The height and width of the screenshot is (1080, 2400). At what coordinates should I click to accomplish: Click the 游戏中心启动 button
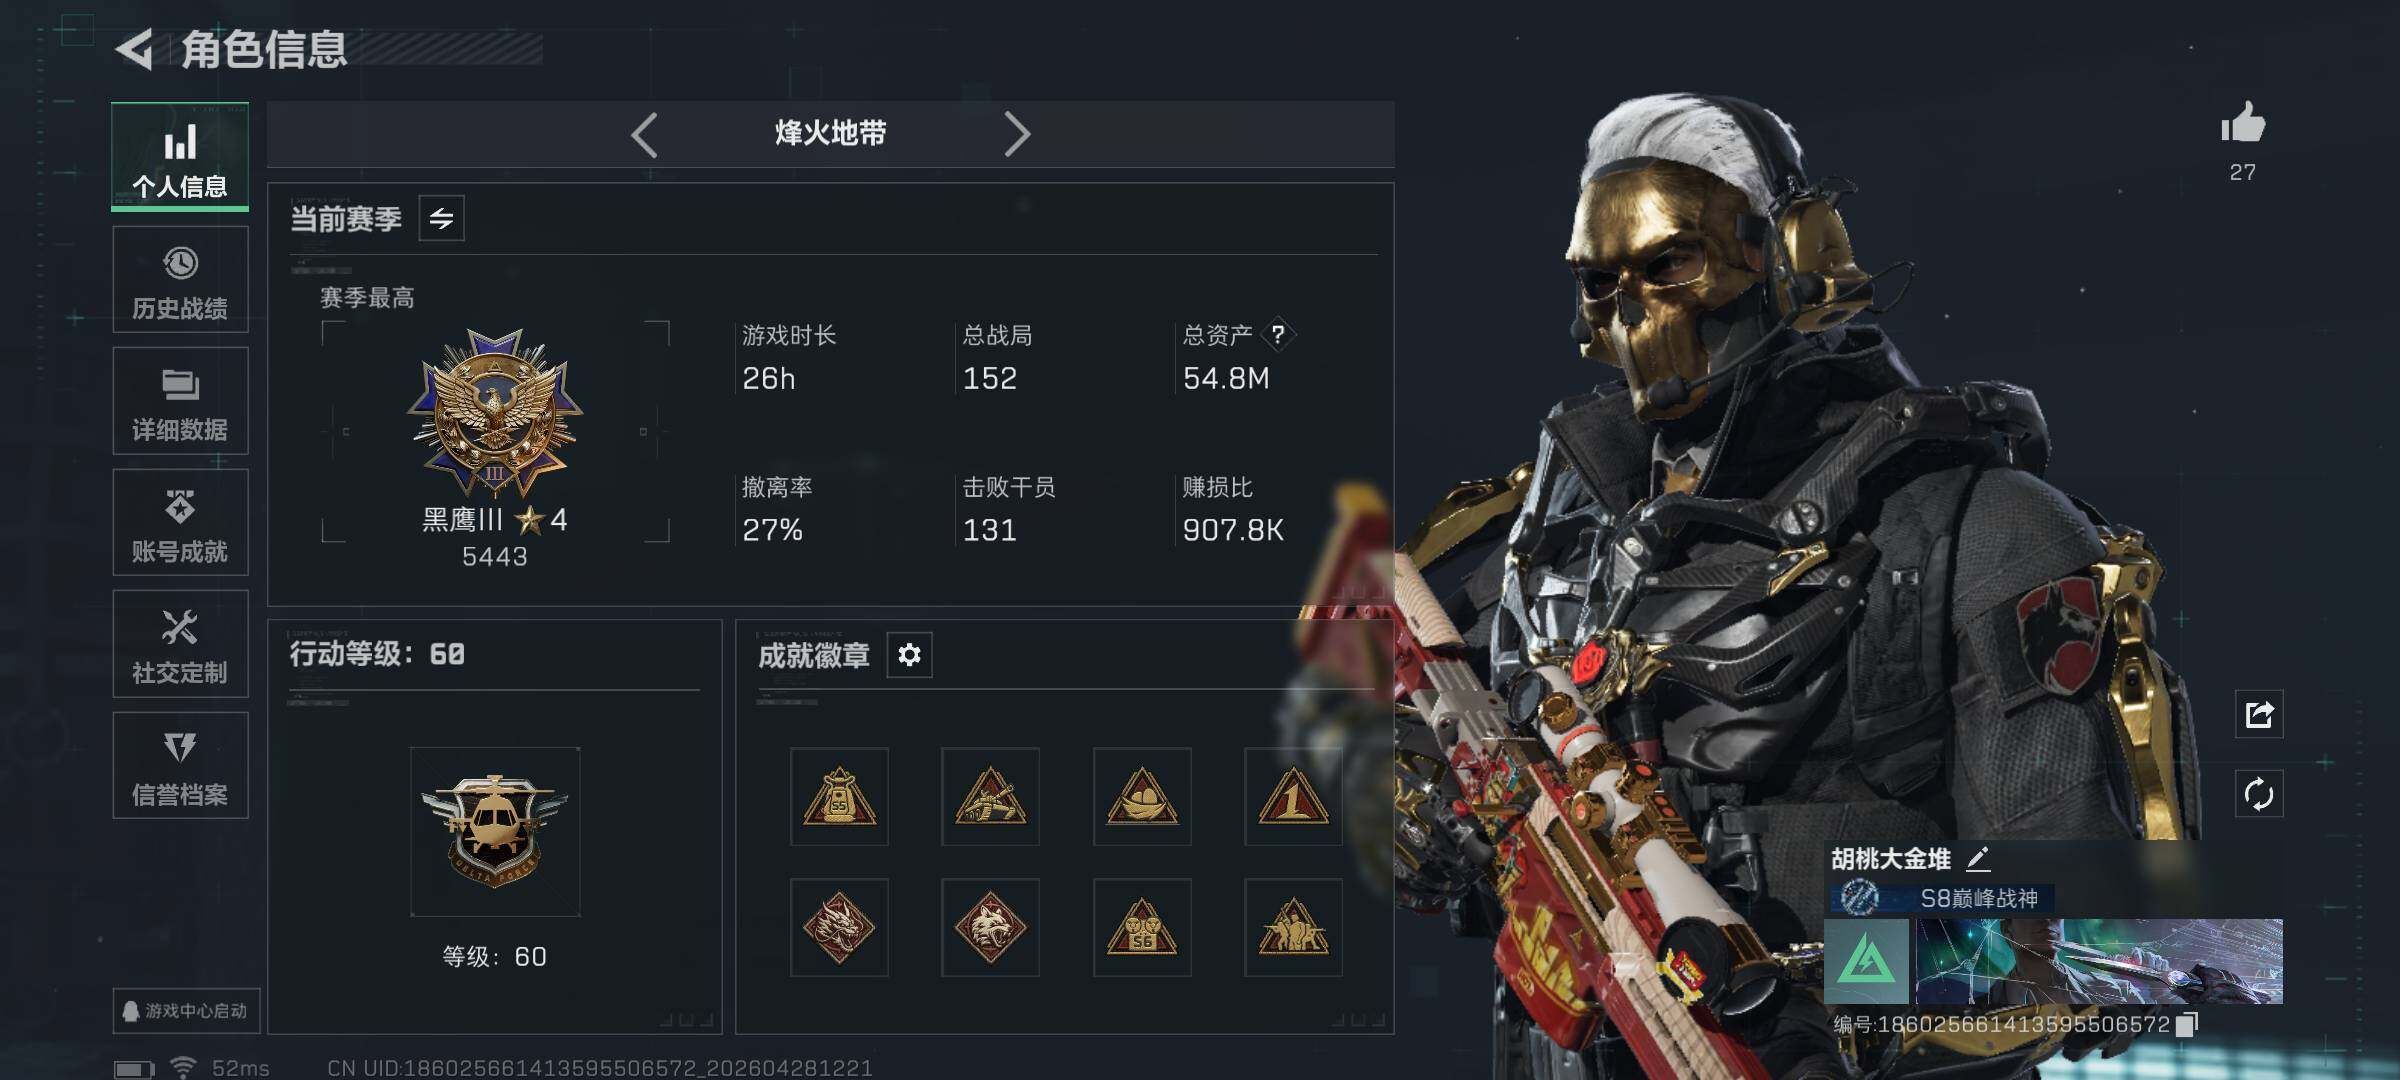point(186,1010)
